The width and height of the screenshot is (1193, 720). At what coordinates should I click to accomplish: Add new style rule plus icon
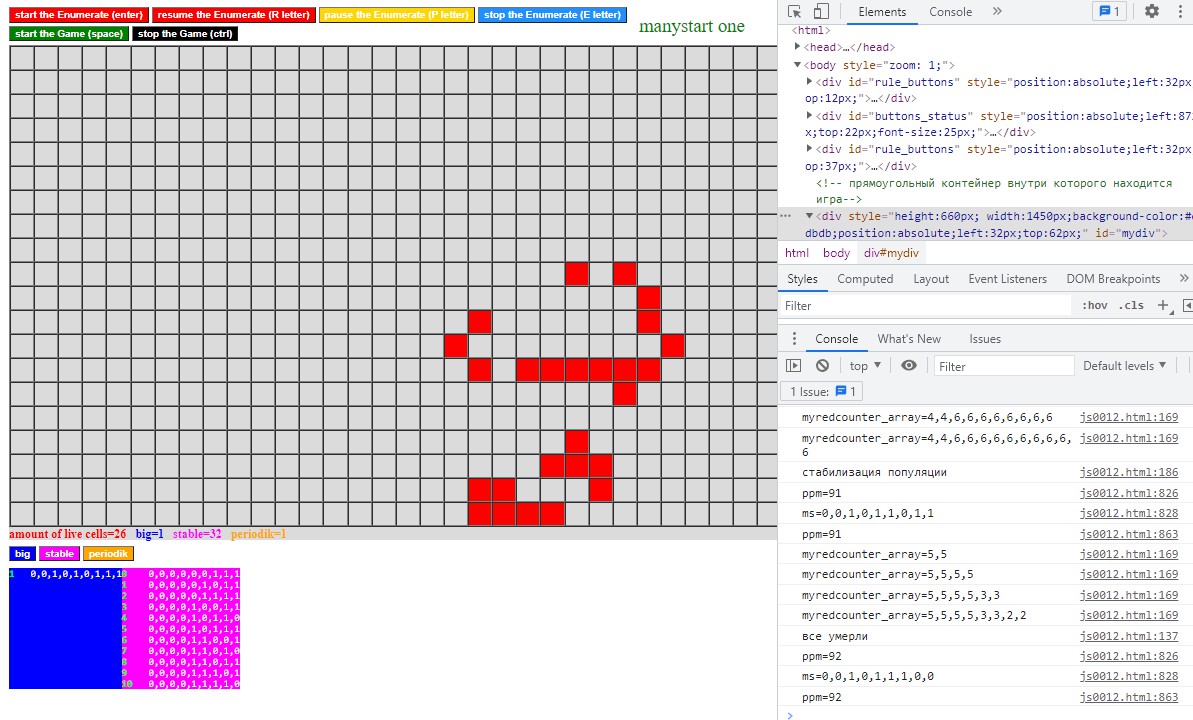(1163, 305)
